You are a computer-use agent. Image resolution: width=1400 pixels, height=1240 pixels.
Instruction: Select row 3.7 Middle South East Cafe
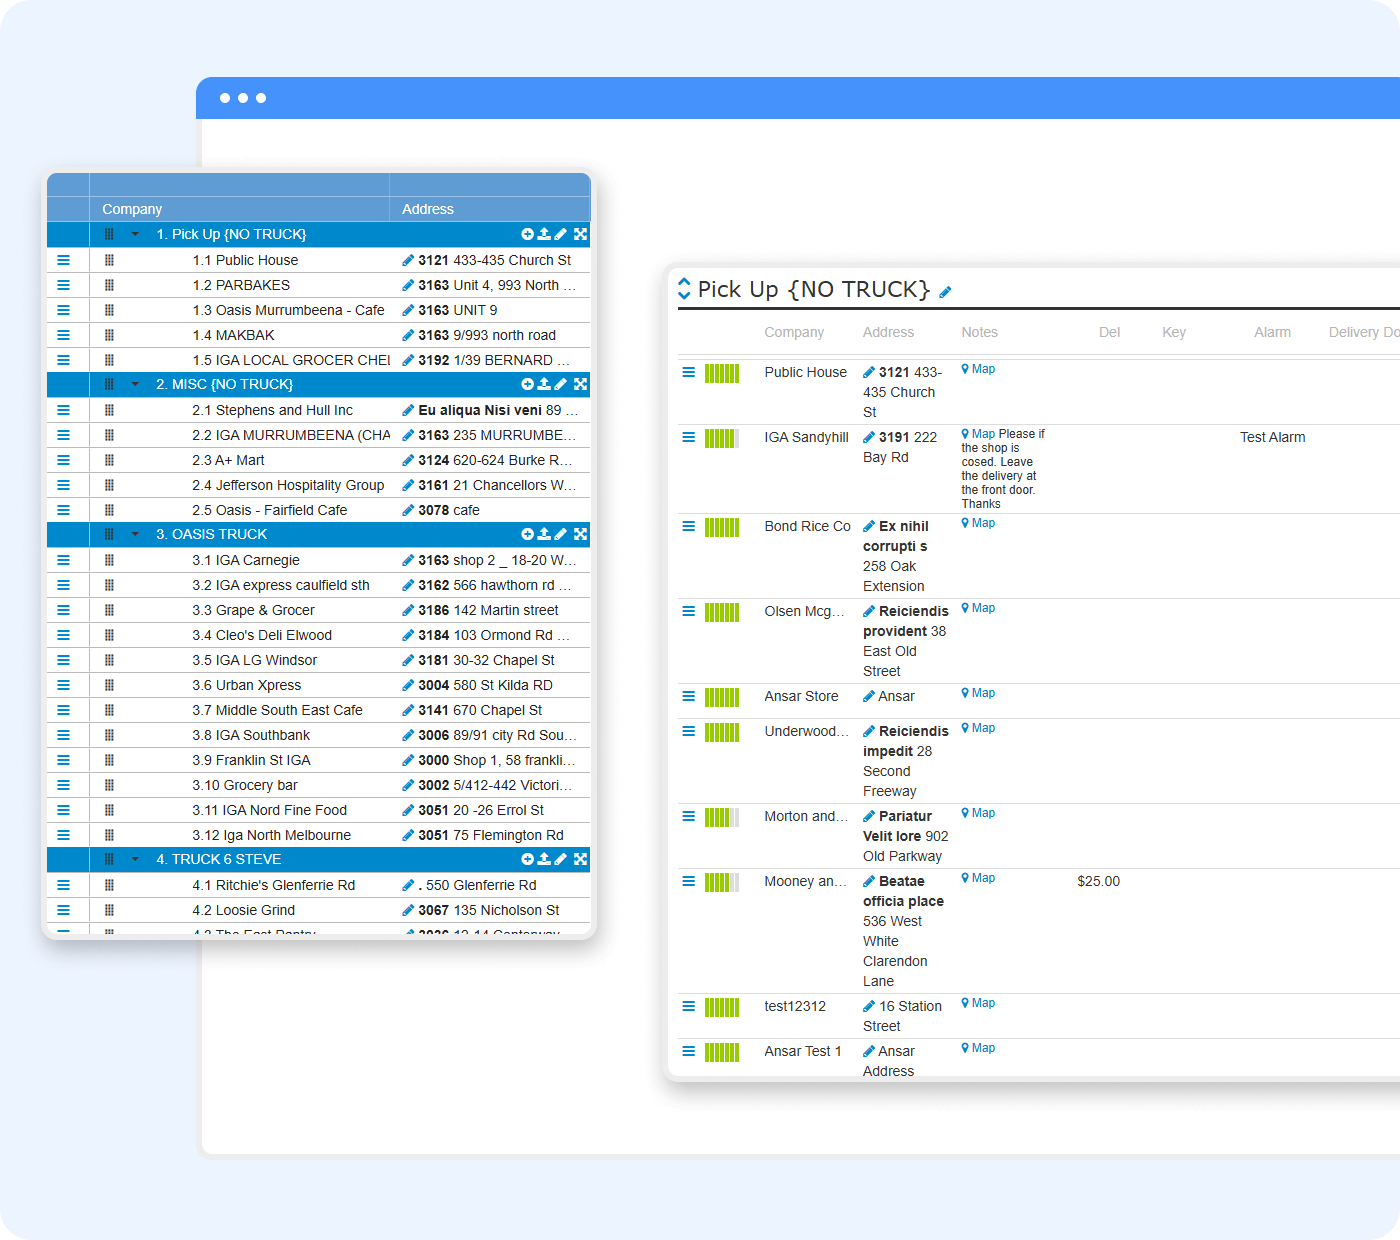coord(318,710)
